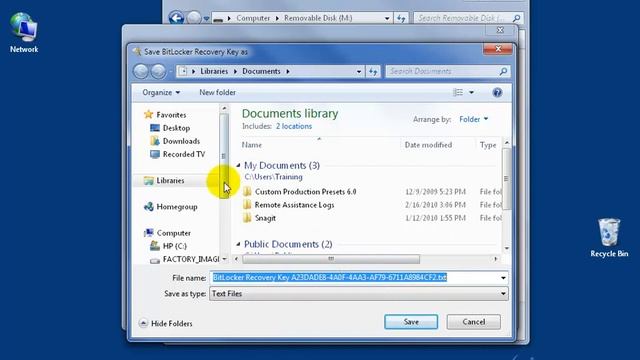Click the Hide Folders arrow icon
The height and width of the screenshot is (360, 640).
(143, 323)
